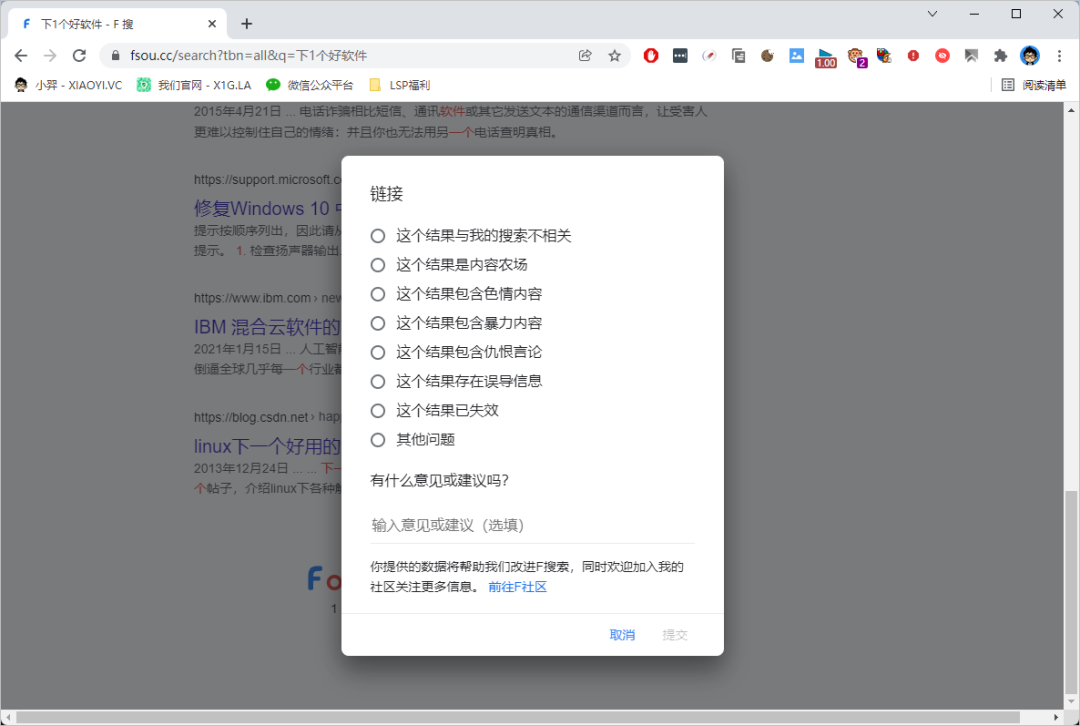The width and height of the screenshot is (1080, 726).
Task: Open the copy-pages extension icon
Action: point(738,56)
